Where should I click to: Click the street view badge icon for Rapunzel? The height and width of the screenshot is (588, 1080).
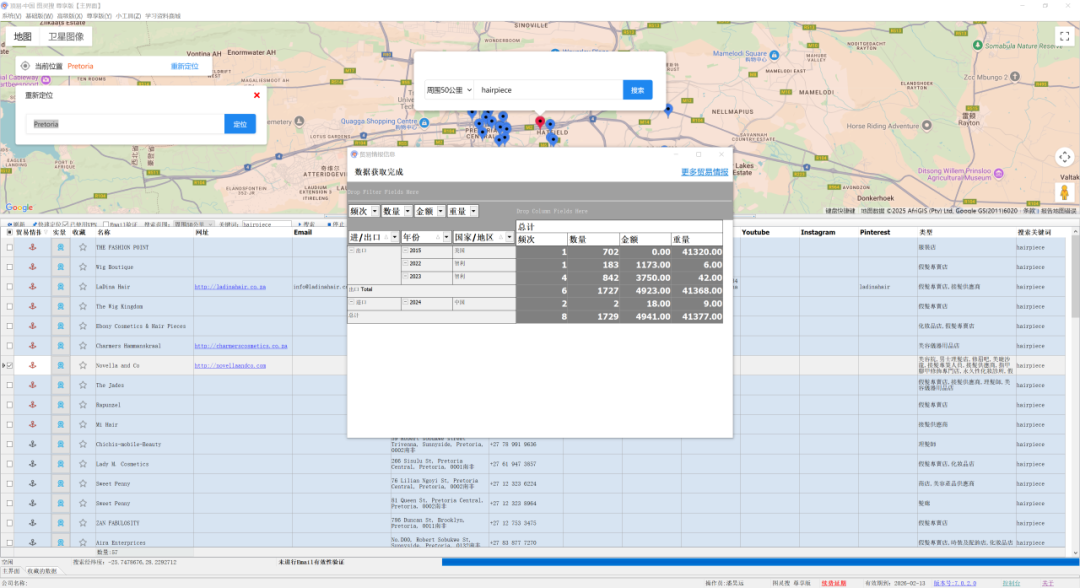click(61, 405)
